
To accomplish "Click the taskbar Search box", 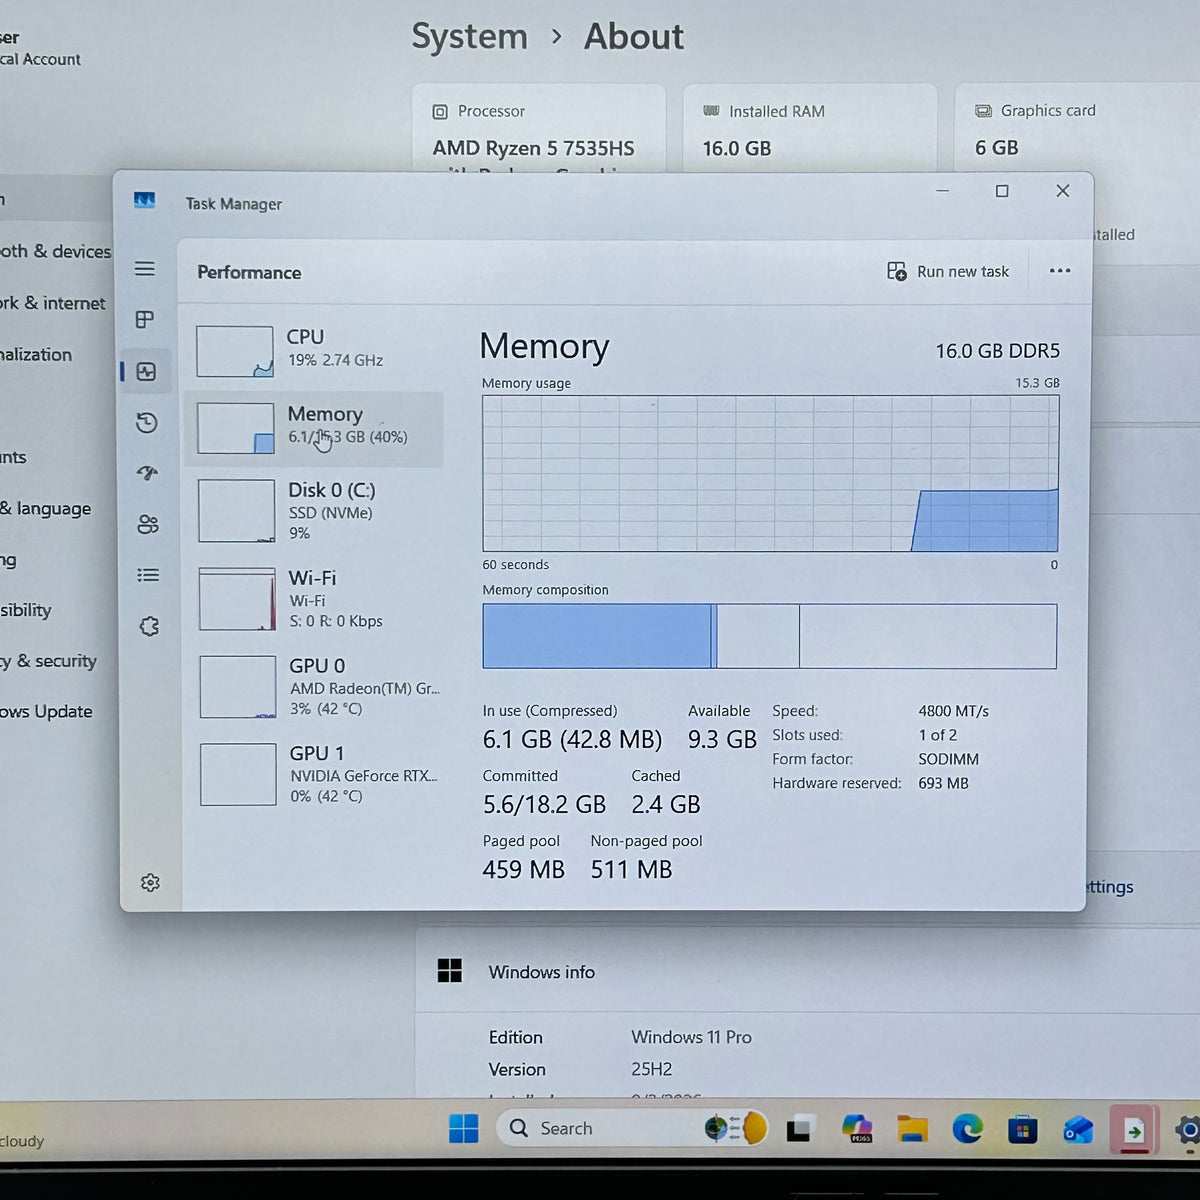I will pyautogui.click(x=631, y=1128).
